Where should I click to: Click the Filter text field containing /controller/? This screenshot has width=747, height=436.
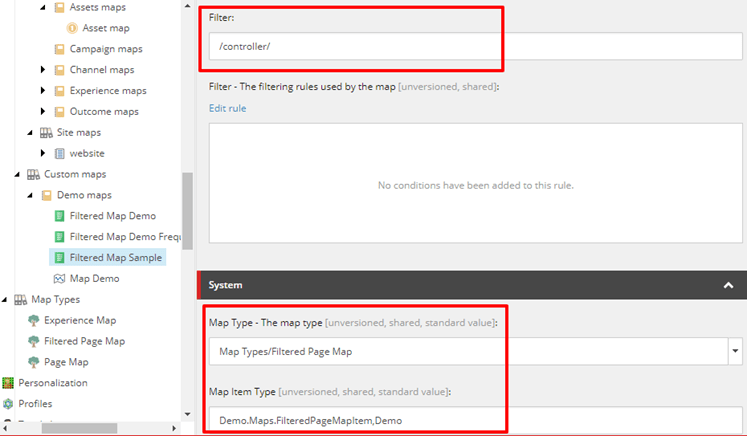tap(475, 46)
